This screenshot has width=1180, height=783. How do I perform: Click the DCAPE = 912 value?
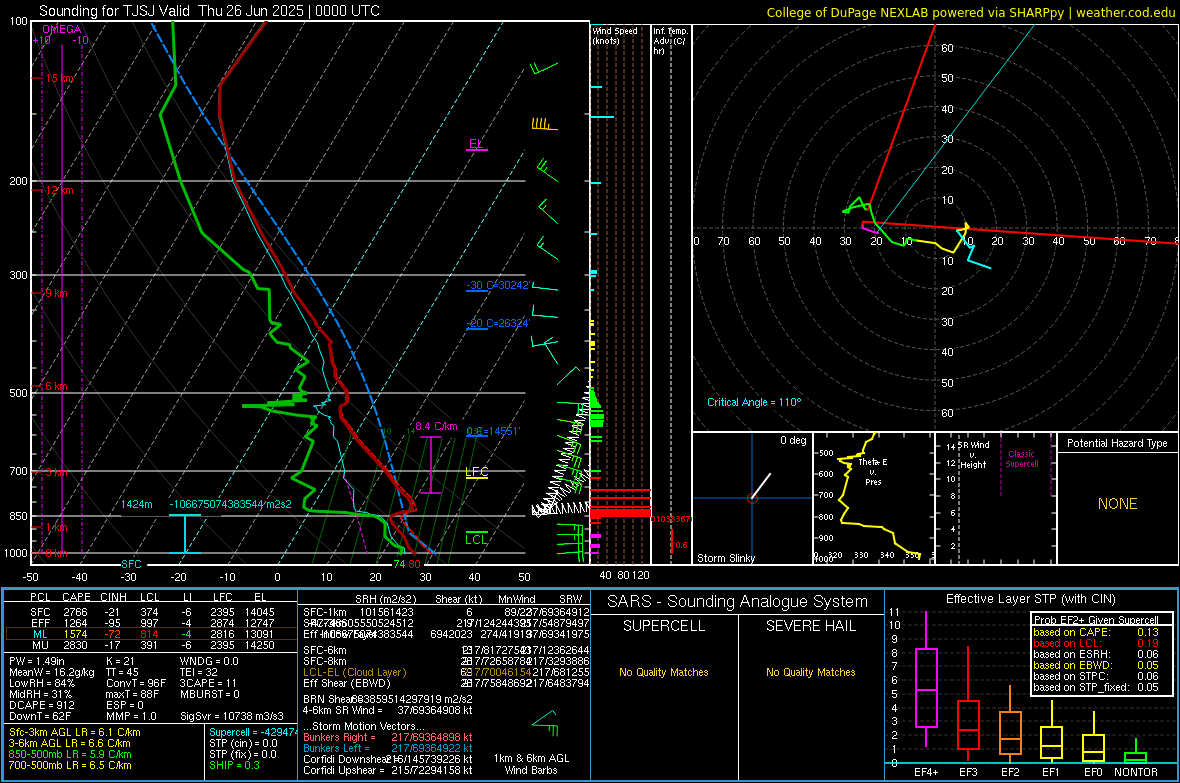pyautogui.click(x=41, y=705)
